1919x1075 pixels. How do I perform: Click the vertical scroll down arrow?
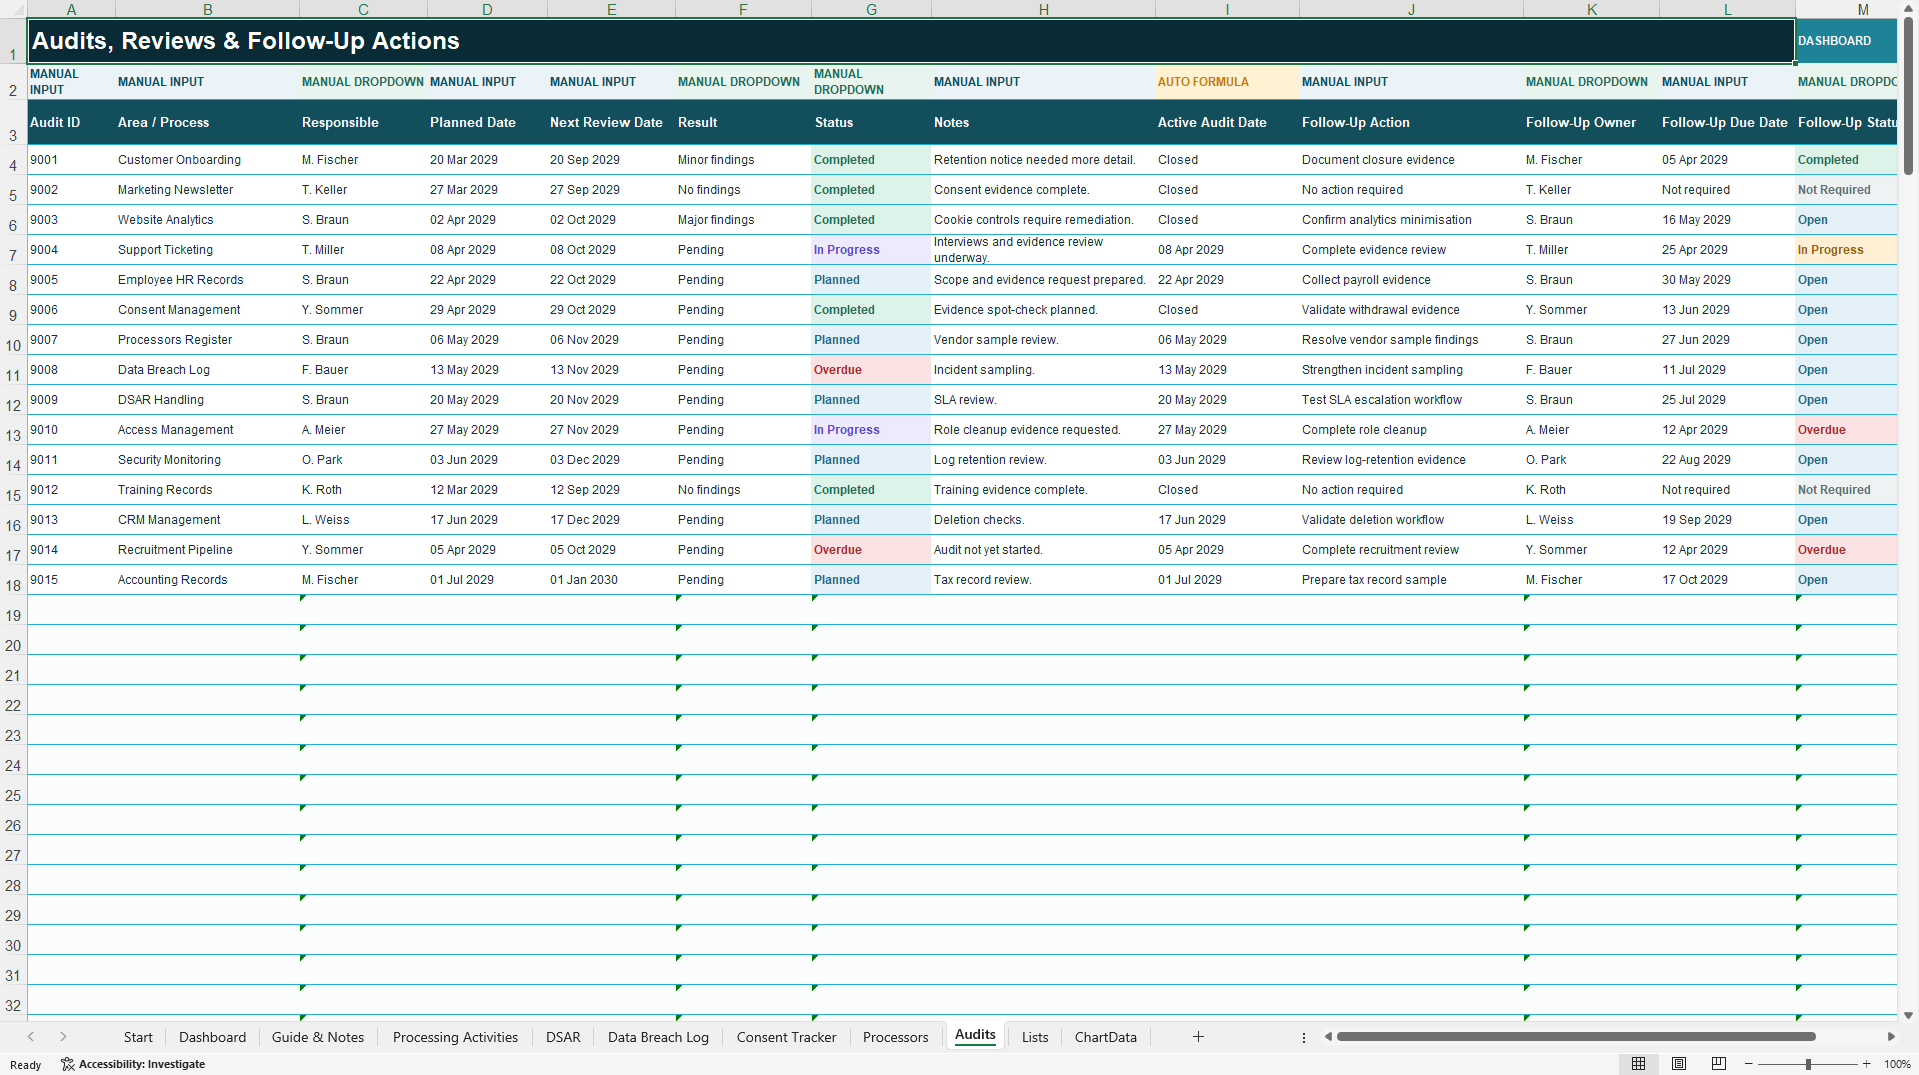click(x=1909, y=1015)
